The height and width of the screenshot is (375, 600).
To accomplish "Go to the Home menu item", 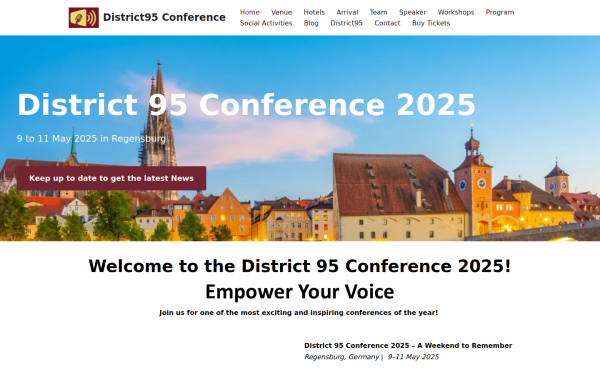I will pos(249,12).
